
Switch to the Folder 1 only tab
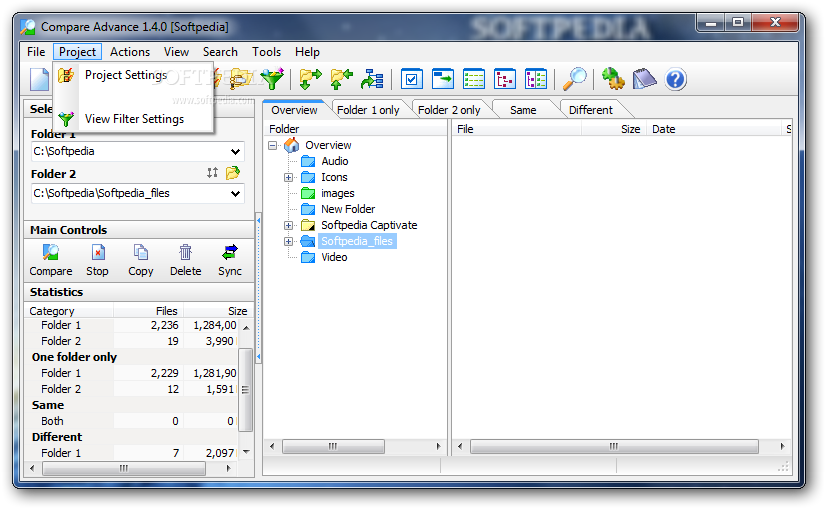tap(368, 110)
